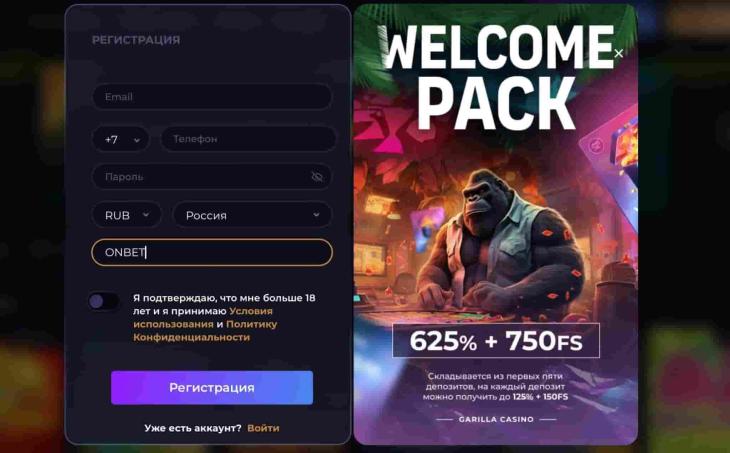
Task: Click the gorilla Welcome Pack image
Action: click(x=495, y=224)
